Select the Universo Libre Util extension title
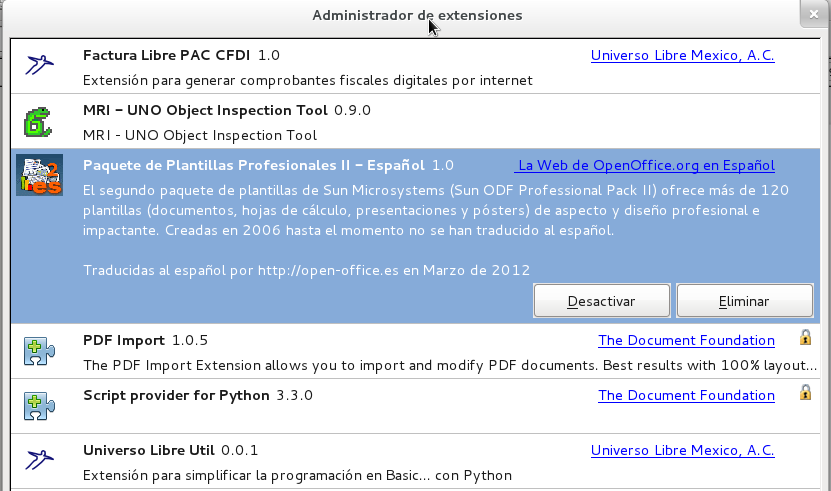This screenshot has width=831, height=491. pyautogui.click(x=149, y=450)
